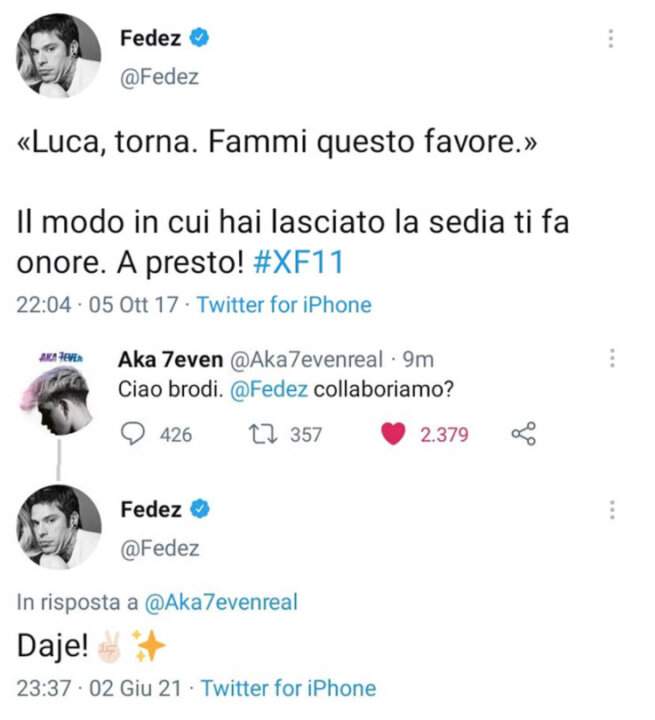Image resolution: width=655 pixels, height=720 pixels.
Task: Open more options on Fedez reply tweet
Action: click(x=611, y=510)
